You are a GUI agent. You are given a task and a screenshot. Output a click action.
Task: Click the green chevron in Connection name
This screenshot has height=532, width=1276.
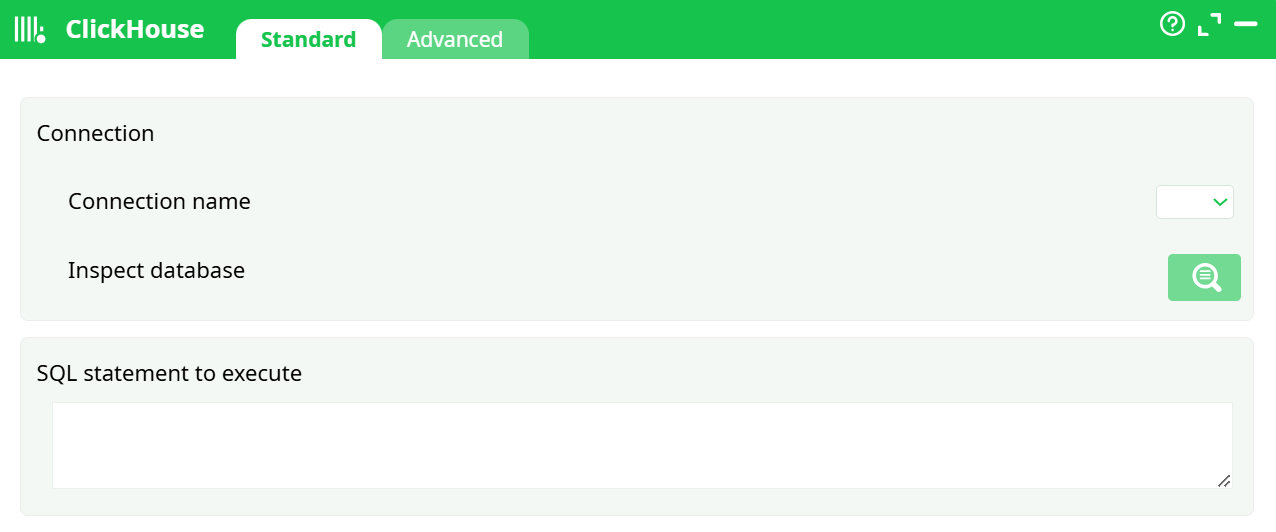tap(1220, 202)
